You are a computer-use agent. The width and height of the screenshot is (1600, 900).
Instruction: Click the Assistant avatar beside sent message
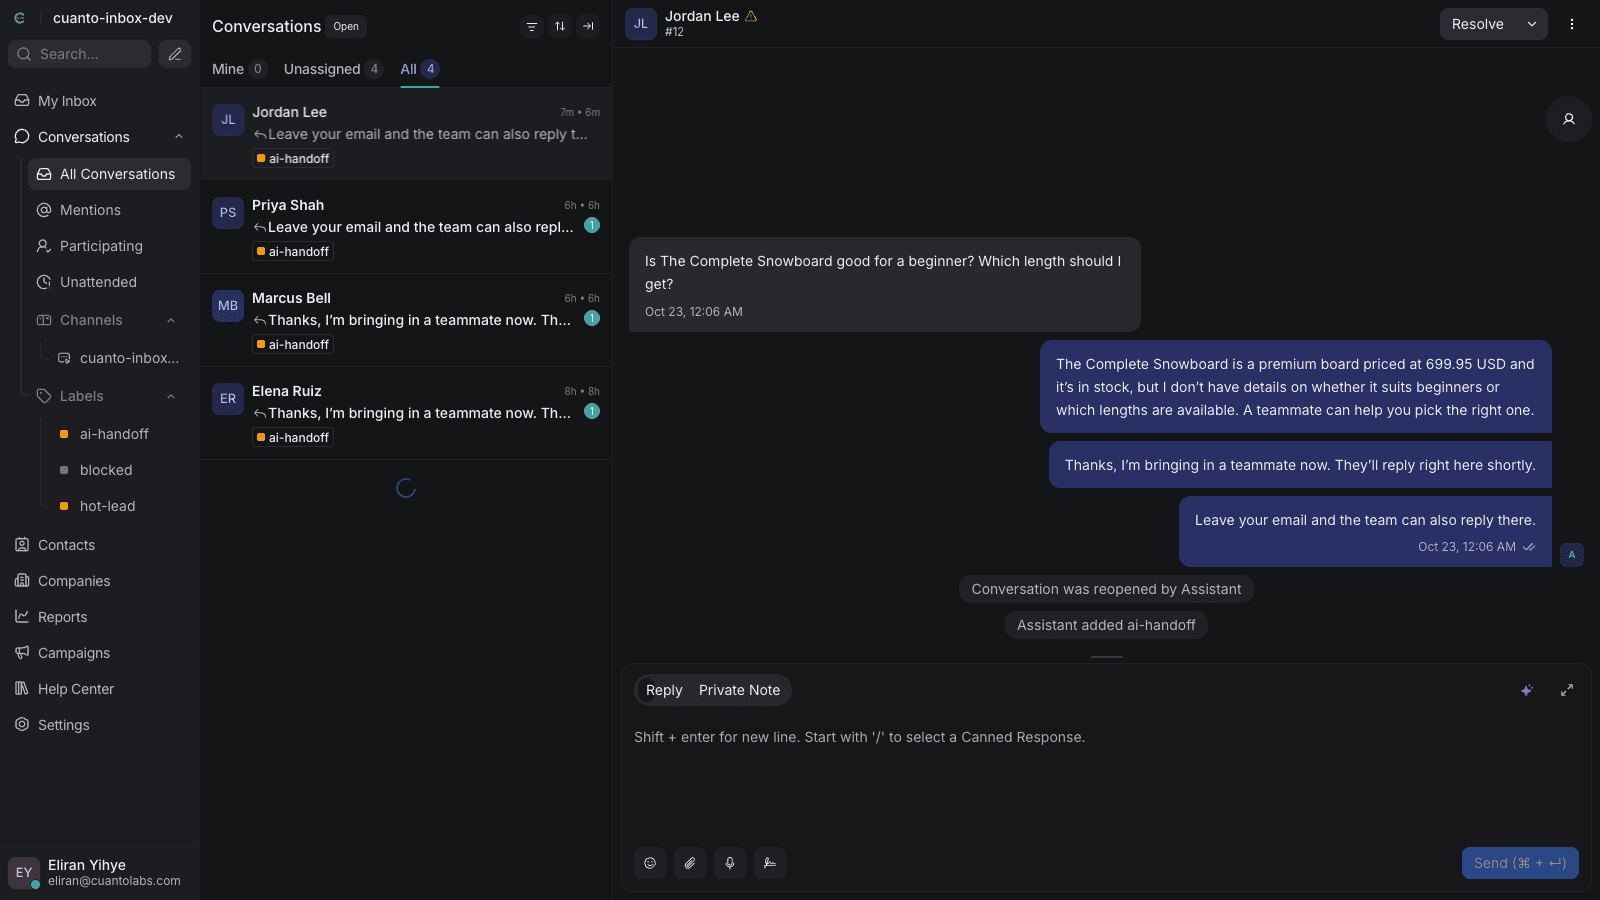[x=1572, y=555]
